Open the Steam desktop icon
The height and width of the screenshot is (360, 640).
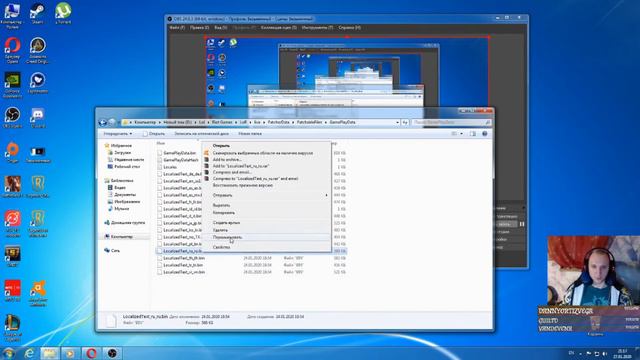click(37, 14)
